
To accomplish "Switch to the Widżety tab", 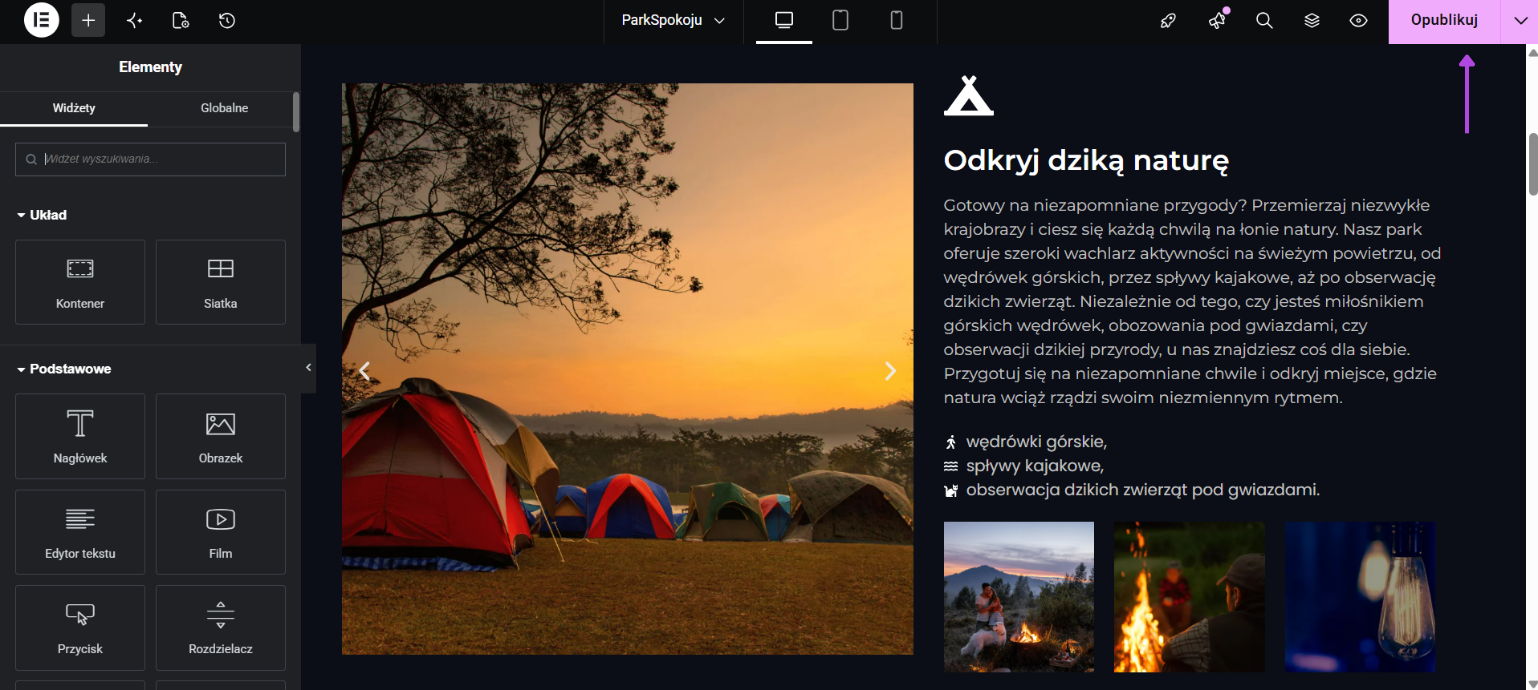I will [x=74, y=108].
